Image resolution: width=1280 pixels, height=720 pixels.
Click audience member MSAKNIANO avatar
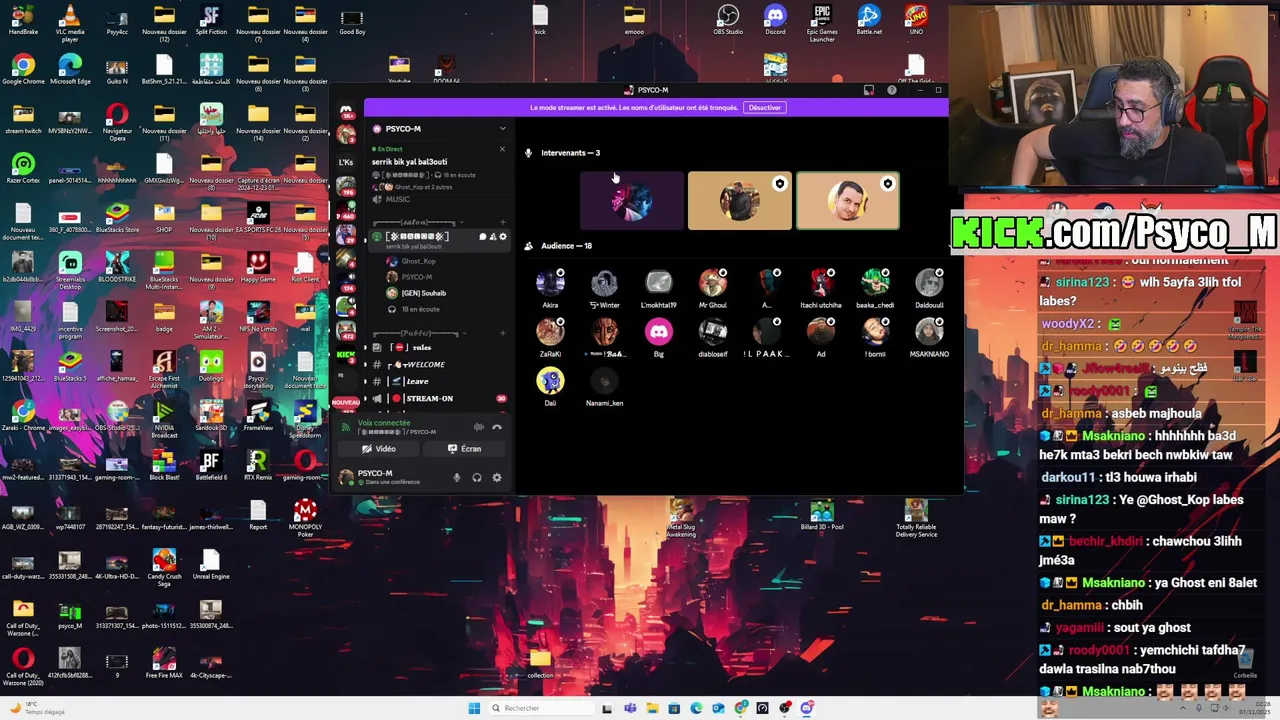(x=929, y=333)
